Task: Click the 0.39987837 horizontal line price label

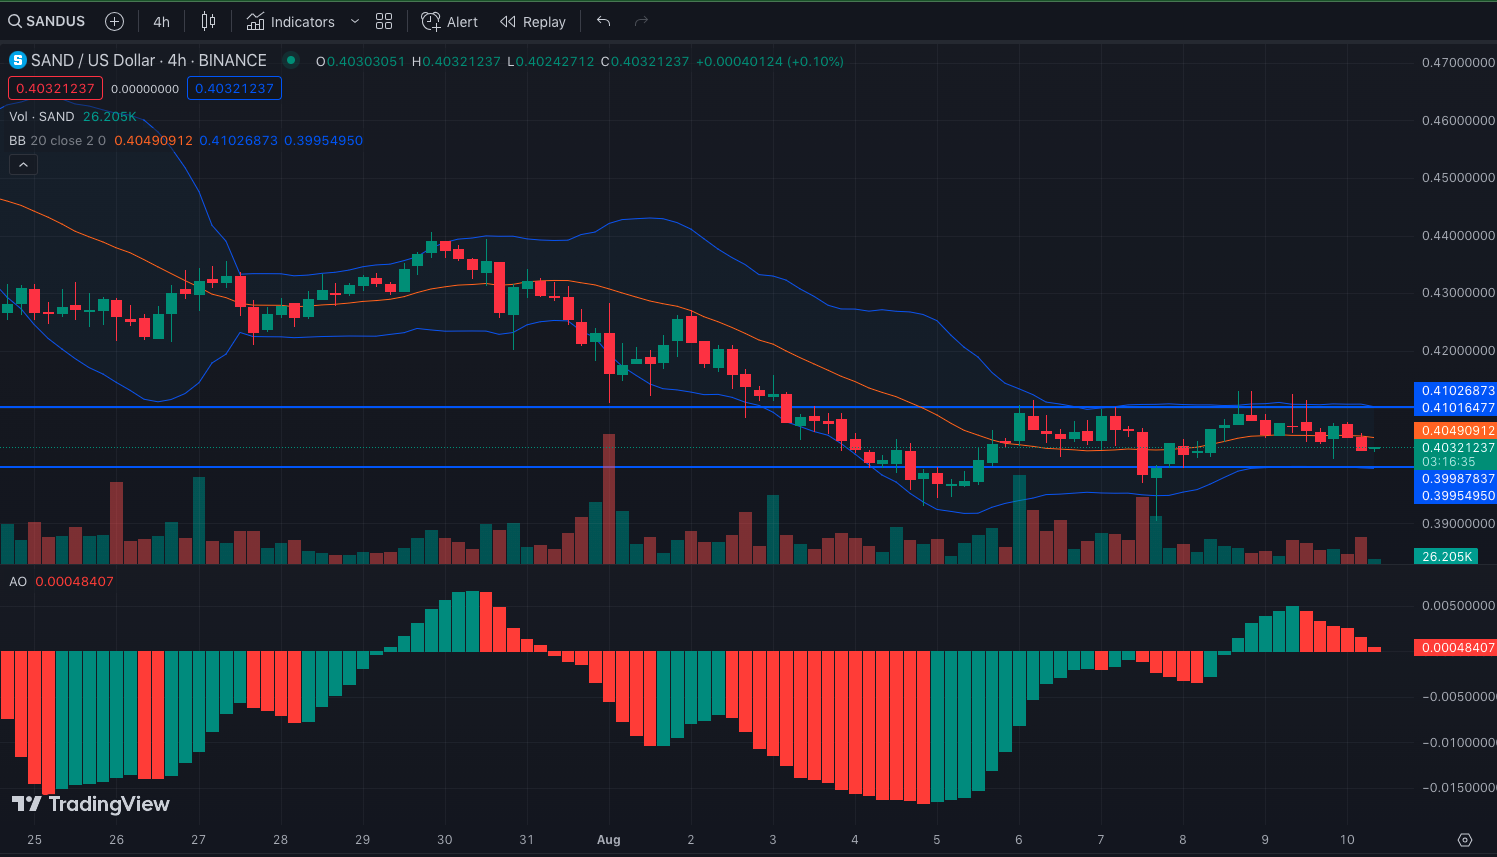Action: pyautogui.click(x=1457, y=478)
